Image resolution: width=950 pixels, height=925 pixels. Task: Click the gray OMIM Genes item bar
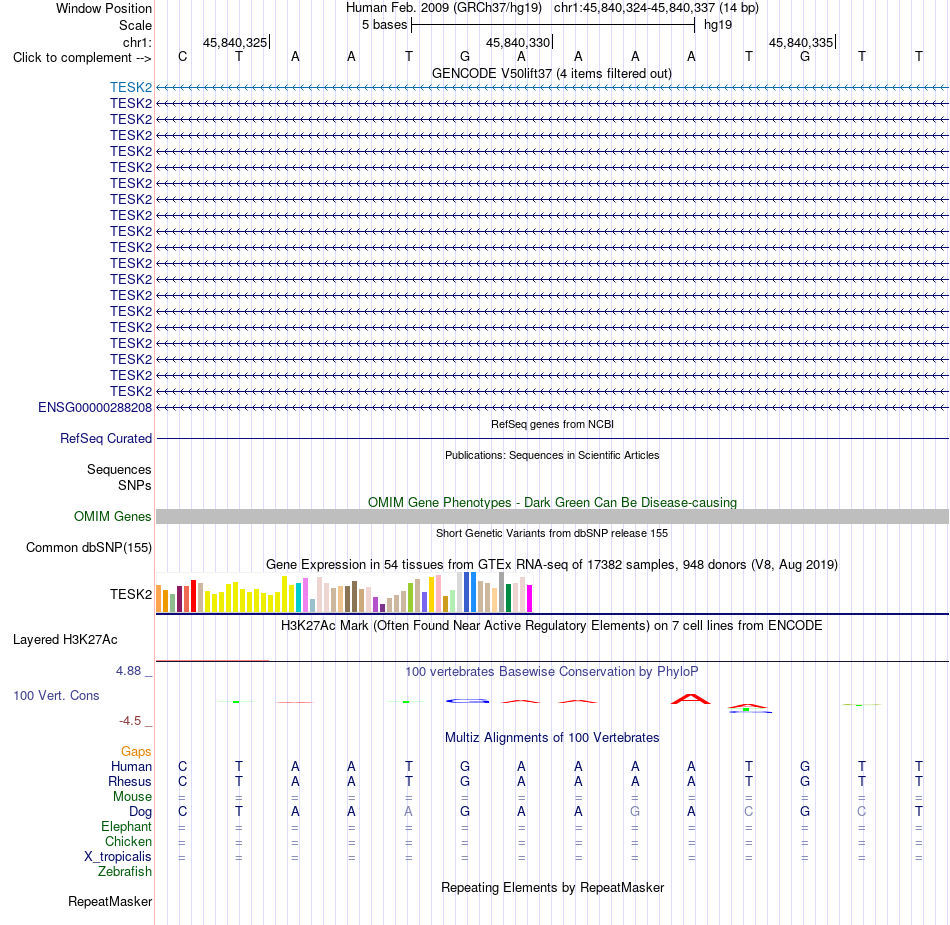coord(552,516)
